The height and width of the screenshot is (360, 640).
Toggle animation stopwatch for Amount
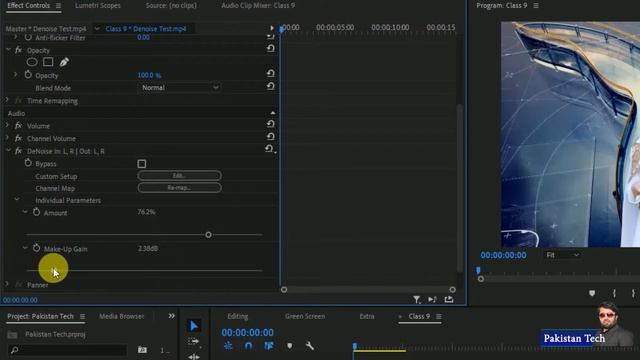click(x=36, y=212)
